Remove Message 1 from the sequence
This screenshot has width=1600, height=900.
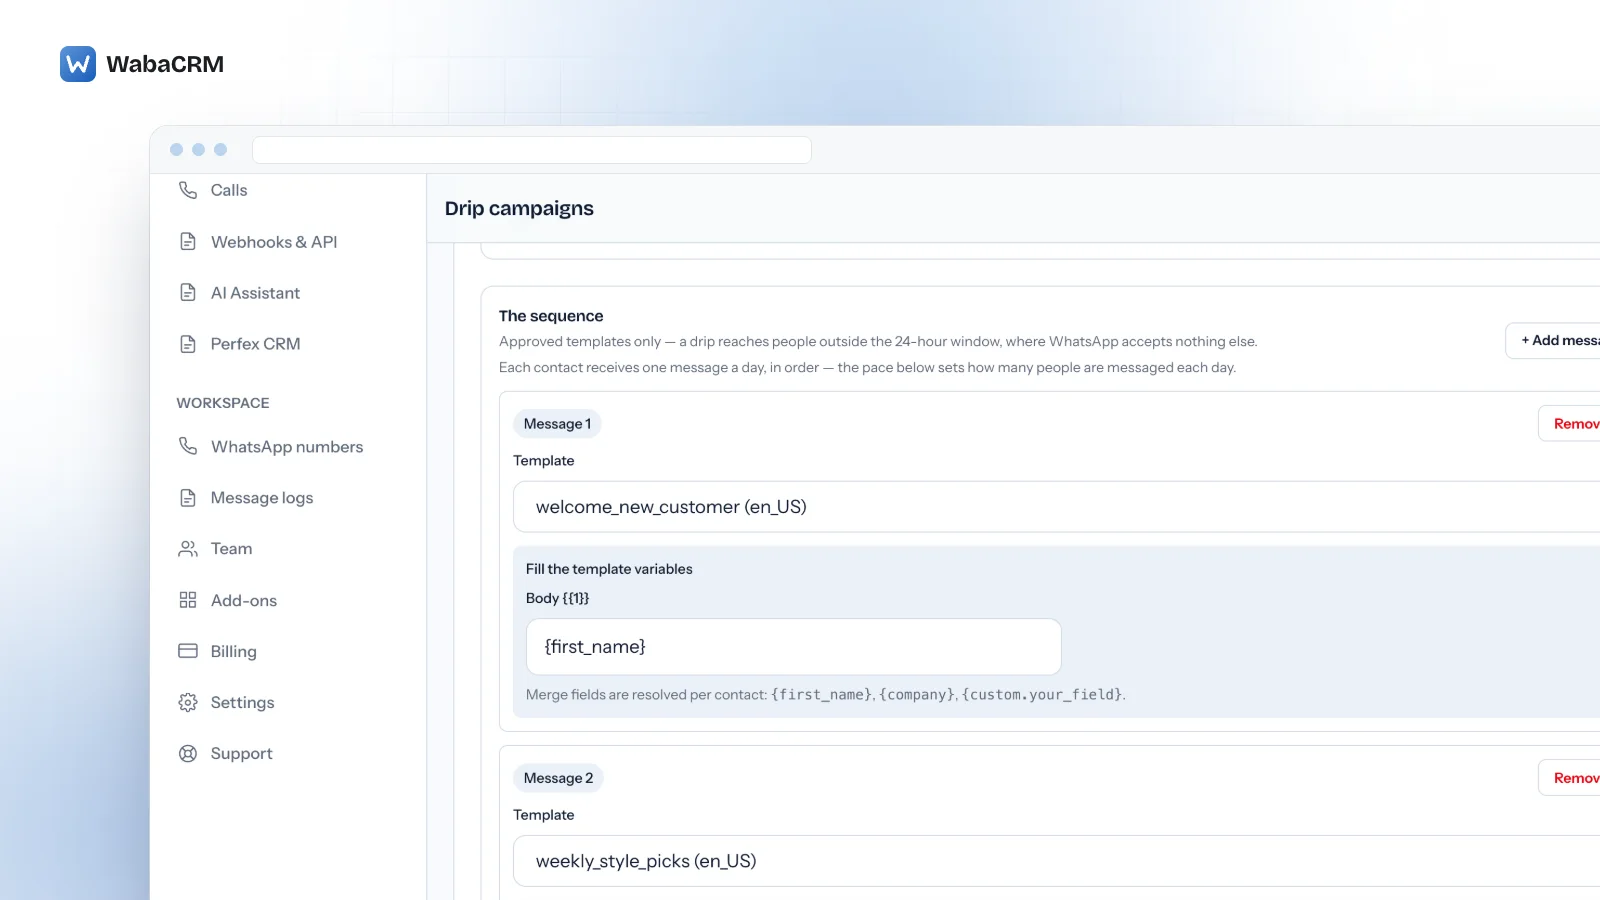(x=1570, y=424)
